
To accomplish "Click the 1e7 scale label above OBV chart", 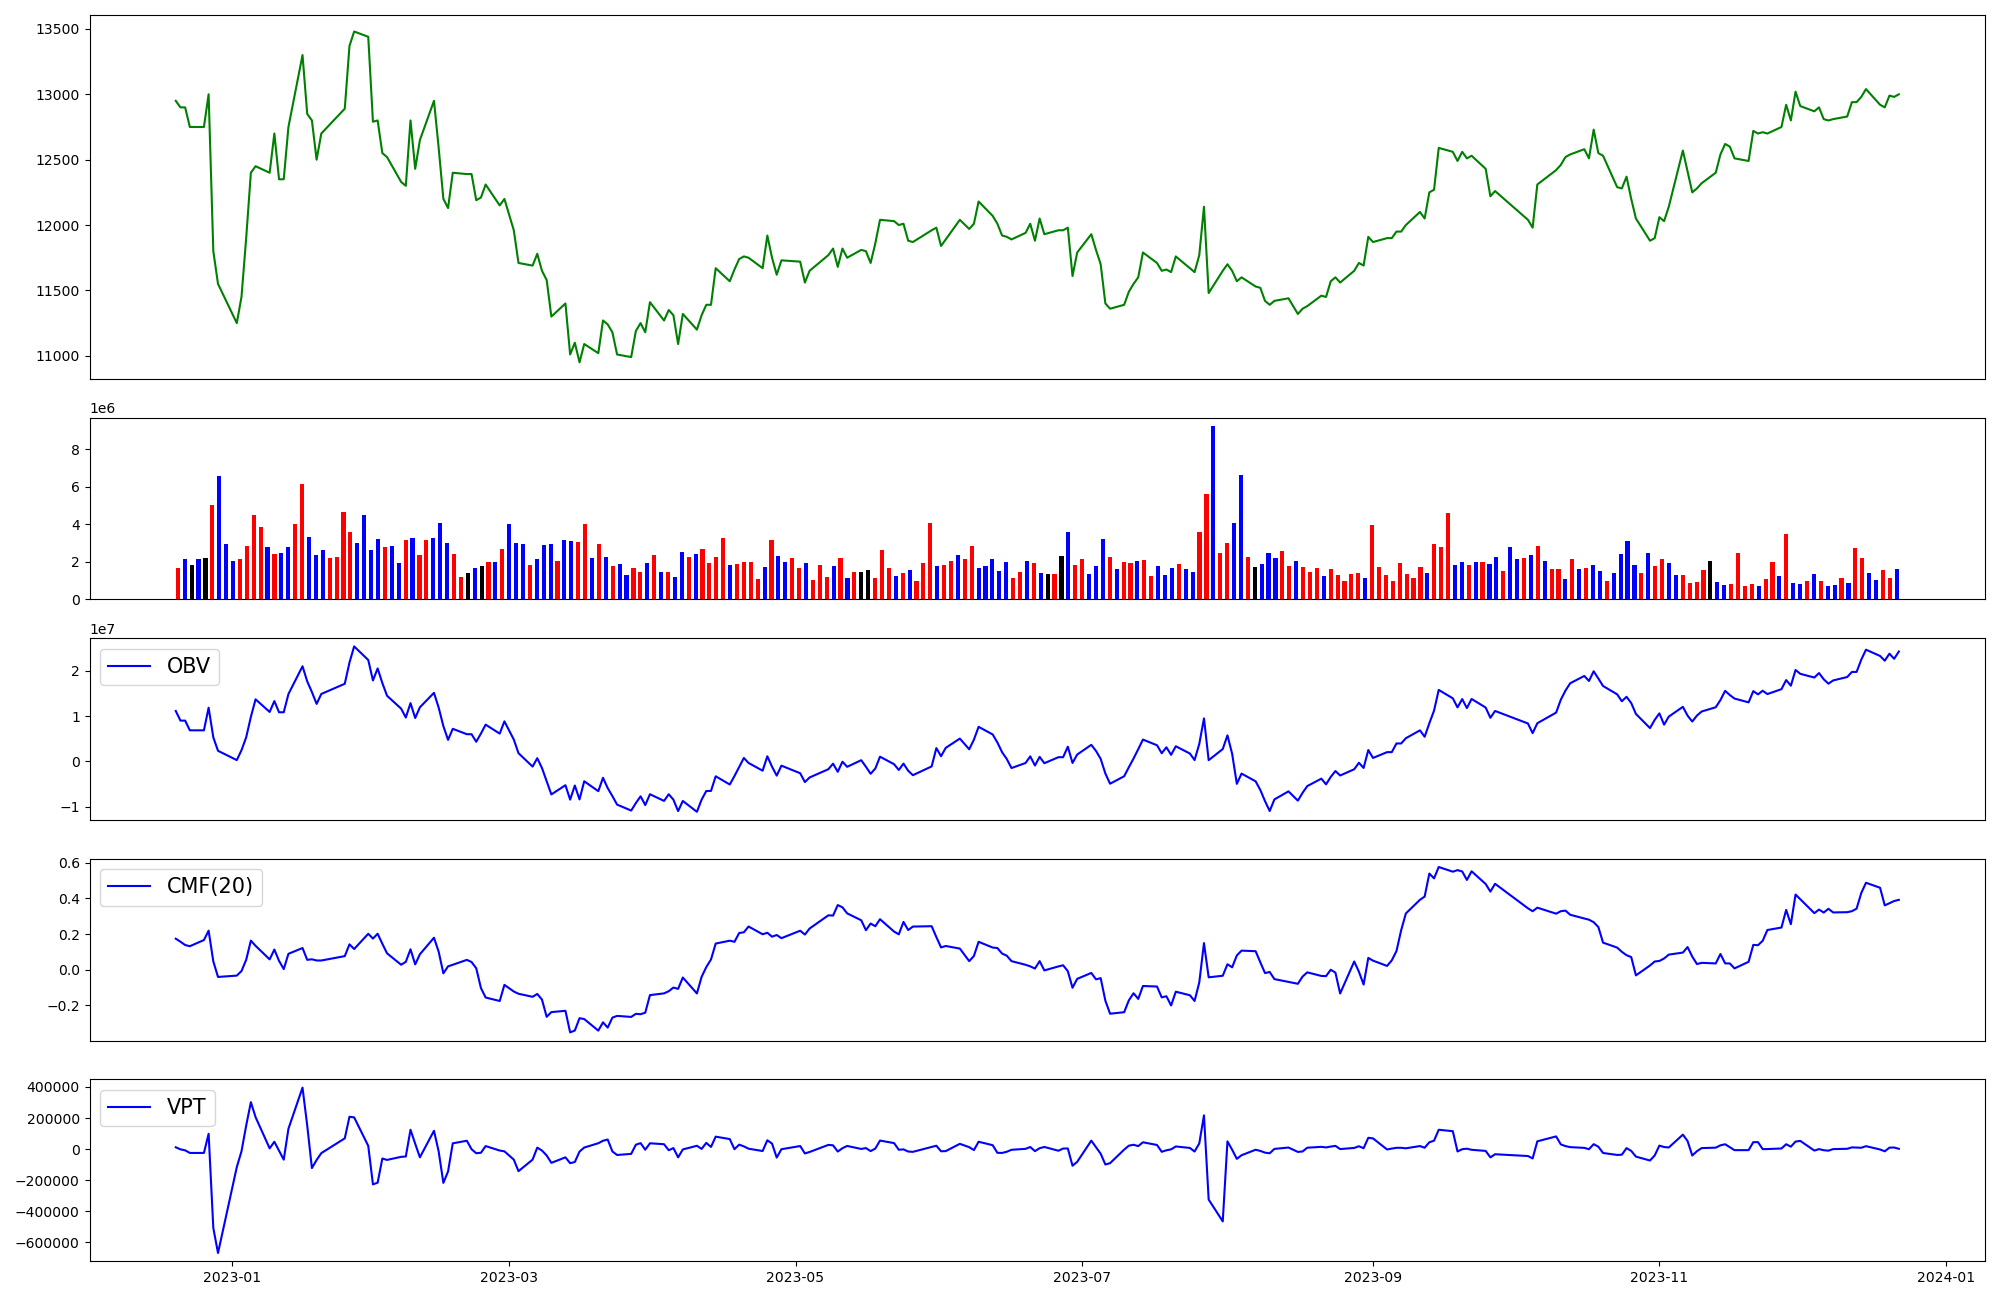I will pyautogui.click(x=103, y=629).
